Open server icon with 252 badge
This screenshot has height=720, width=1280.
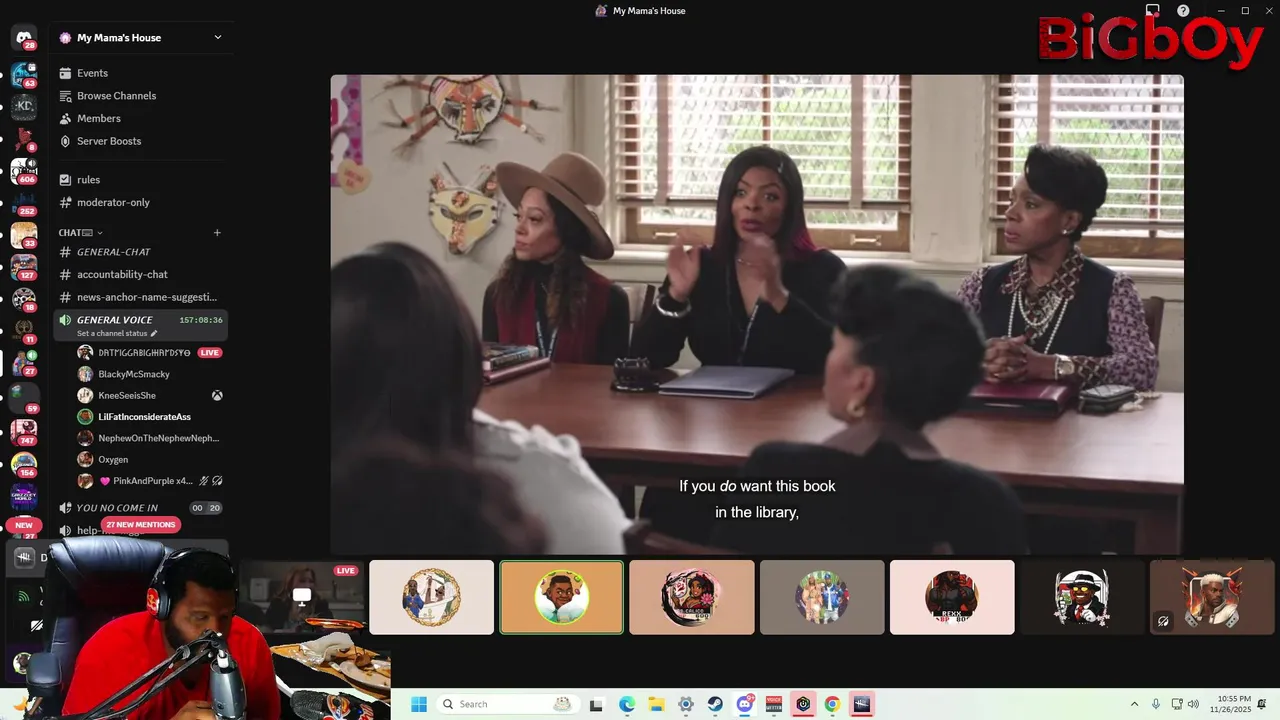(x=23, y=204)
